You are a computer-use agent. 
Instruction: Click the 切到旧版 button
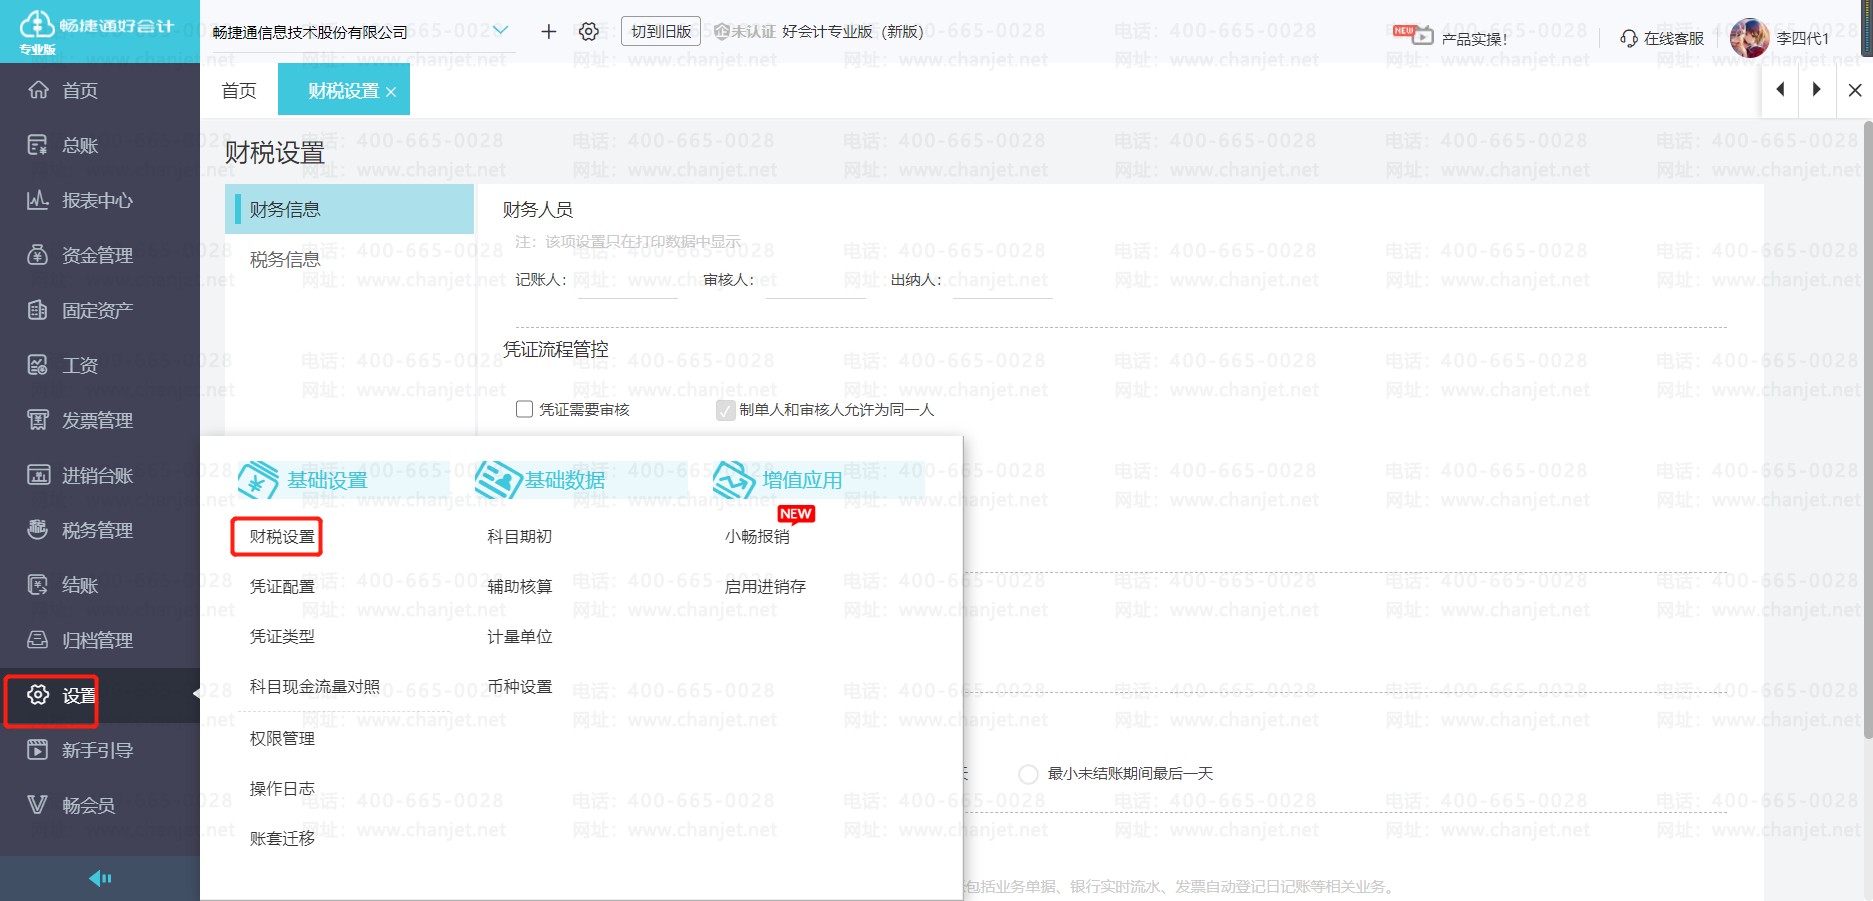tap(661, 31)
